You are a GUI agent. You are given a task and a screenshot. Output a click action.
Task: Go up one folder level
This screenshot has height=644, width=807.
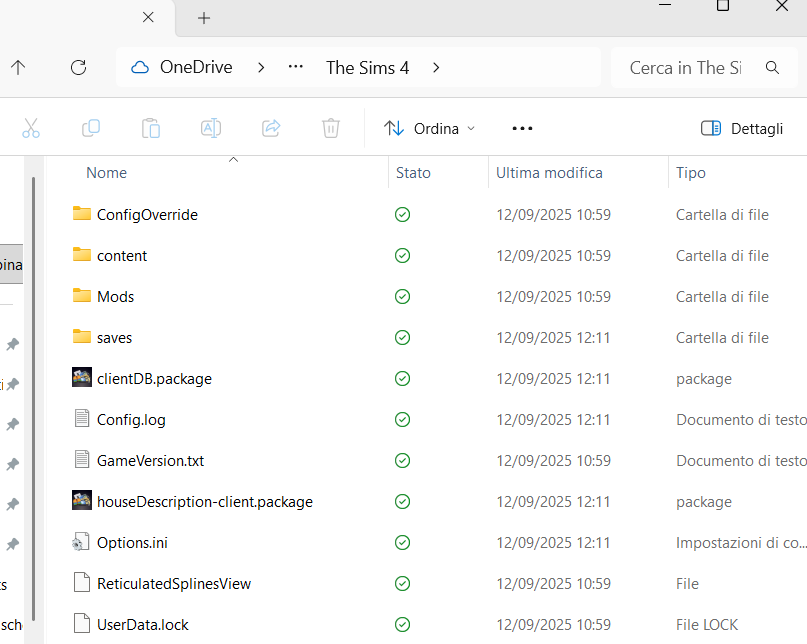(x=18, y=67)
